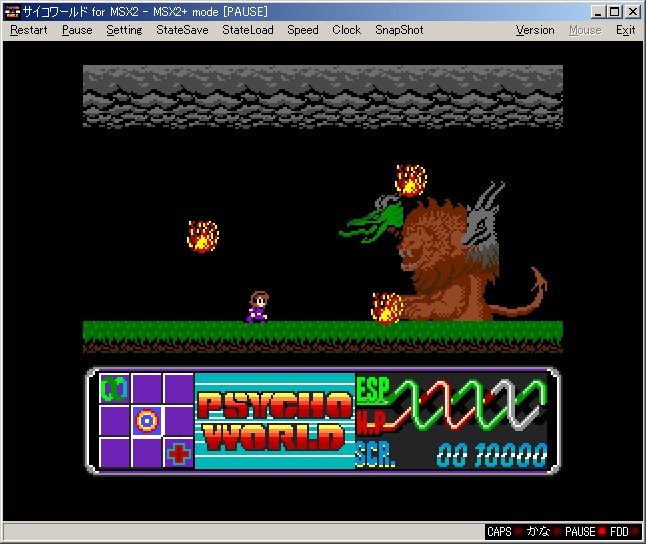Open the Version menu
Viewport: 646px width, 544px height.
click(535, 30)
